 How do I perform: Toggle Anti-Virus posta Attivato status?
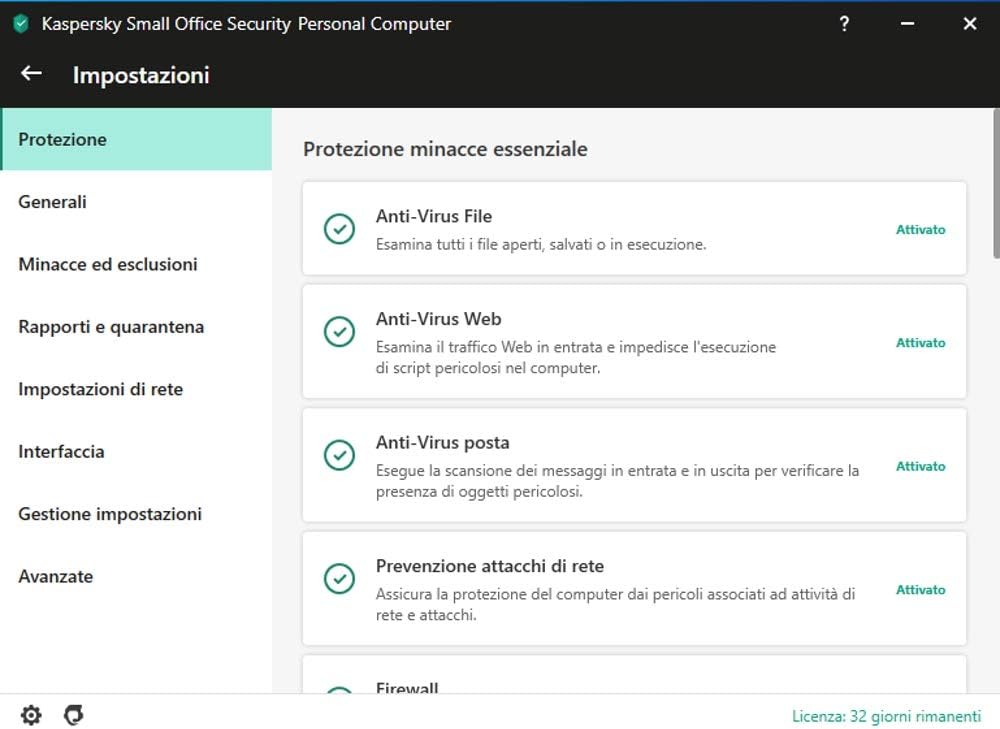920,466
